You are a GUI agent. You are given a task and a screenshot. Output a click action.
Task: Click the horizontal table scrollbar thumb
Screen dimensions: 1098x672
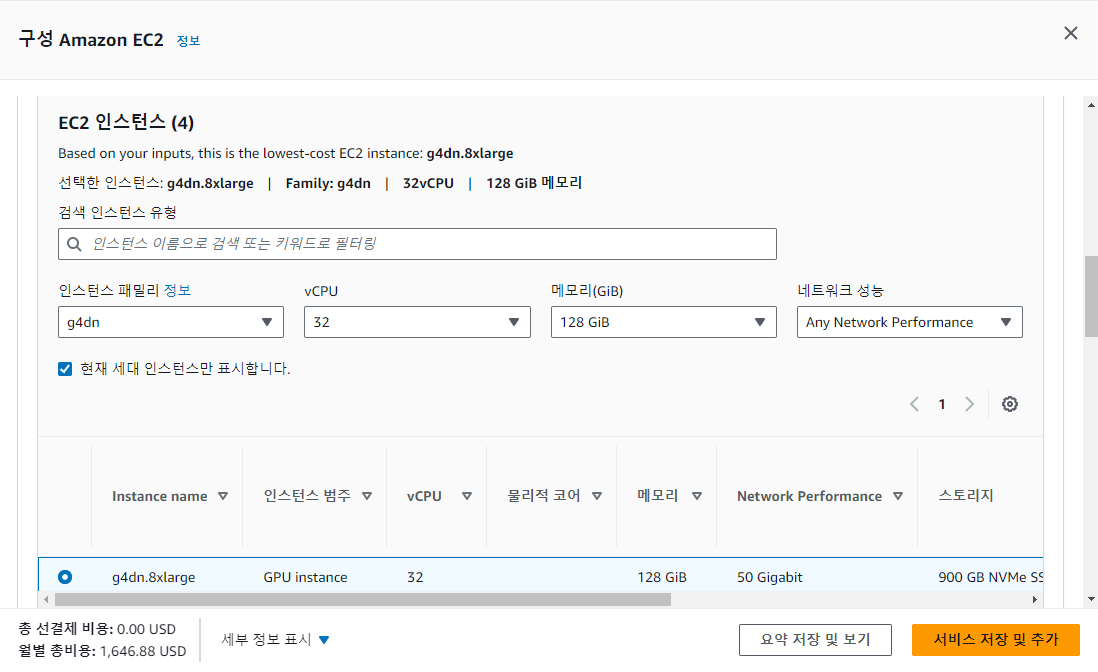[363, 599]
